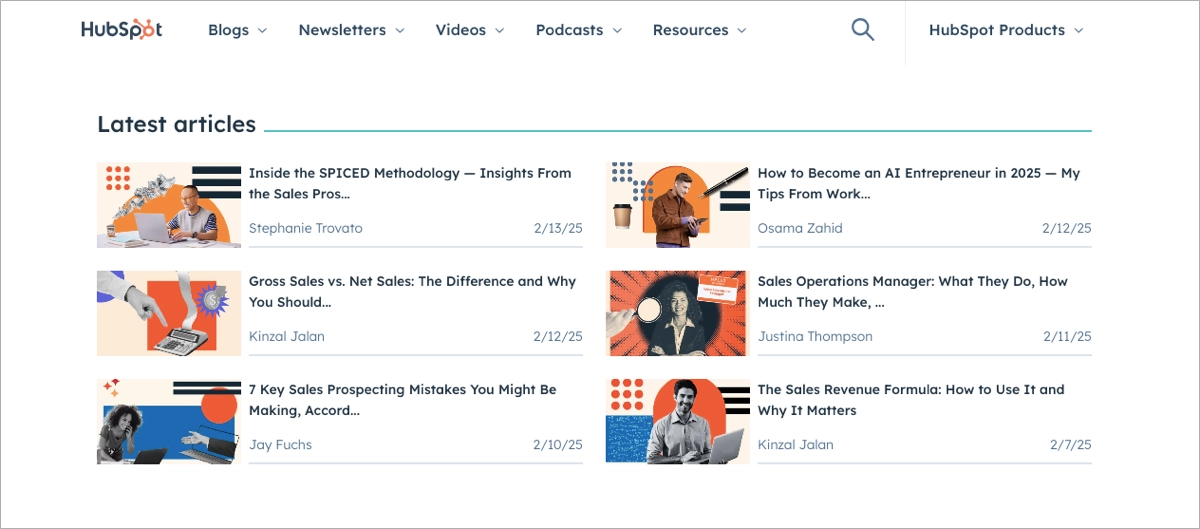Click the Sales Prospecting Mistakes thumbnail

[169, 421]
